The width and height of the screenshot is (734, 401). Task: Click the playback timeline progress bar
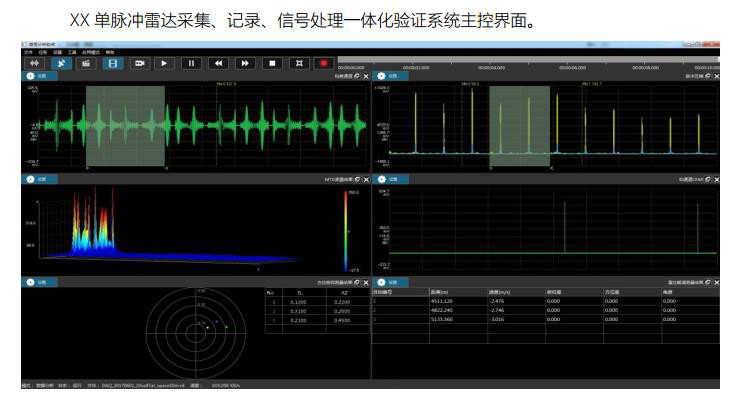(530, 59)
